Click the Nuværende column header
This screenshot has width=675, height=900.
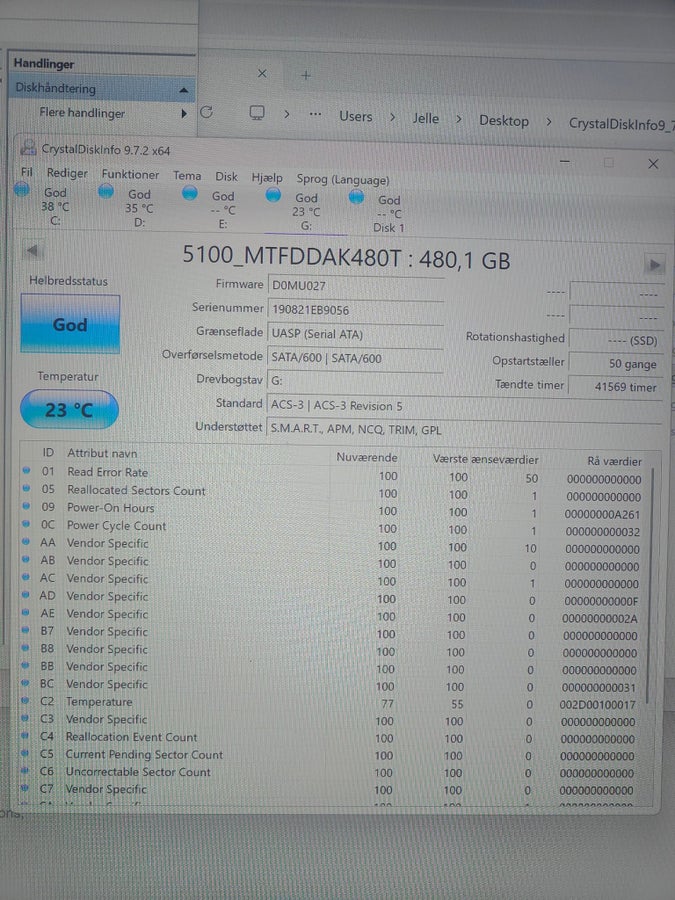click(x=367, y=457)
